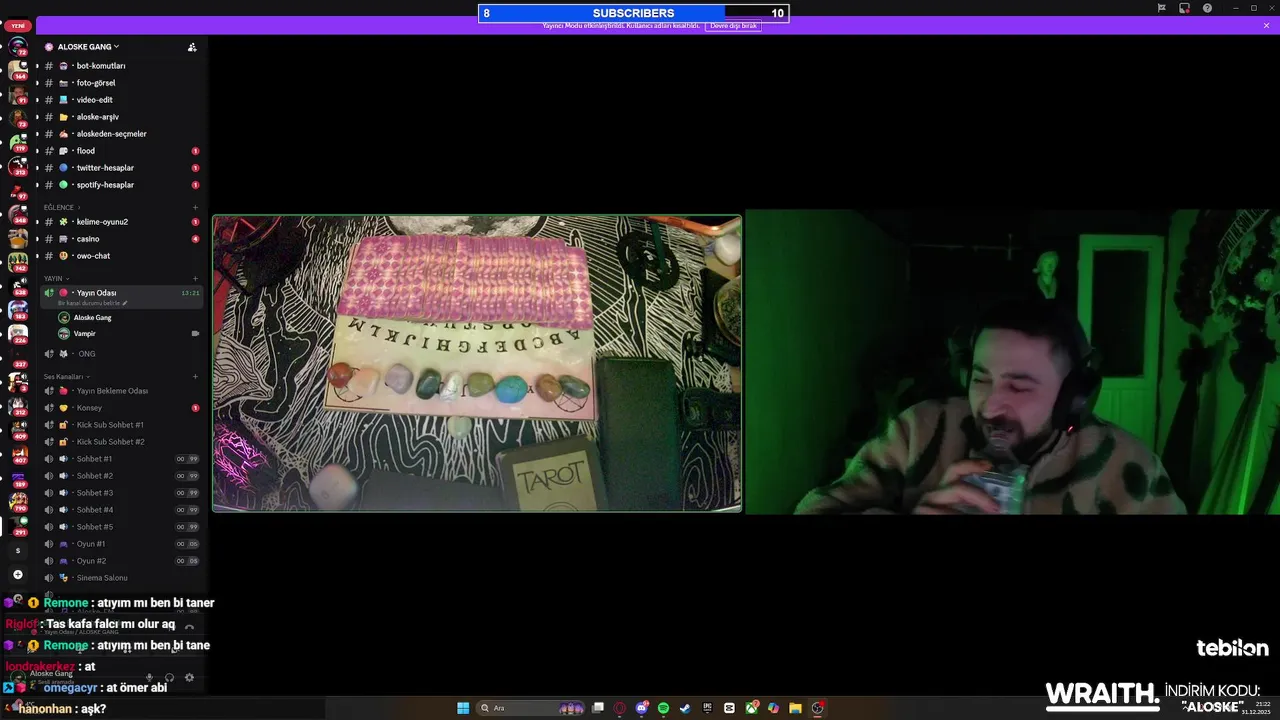Open the casino channel
This screenshot has width=1280, height=720.
(x=120, y=239)
